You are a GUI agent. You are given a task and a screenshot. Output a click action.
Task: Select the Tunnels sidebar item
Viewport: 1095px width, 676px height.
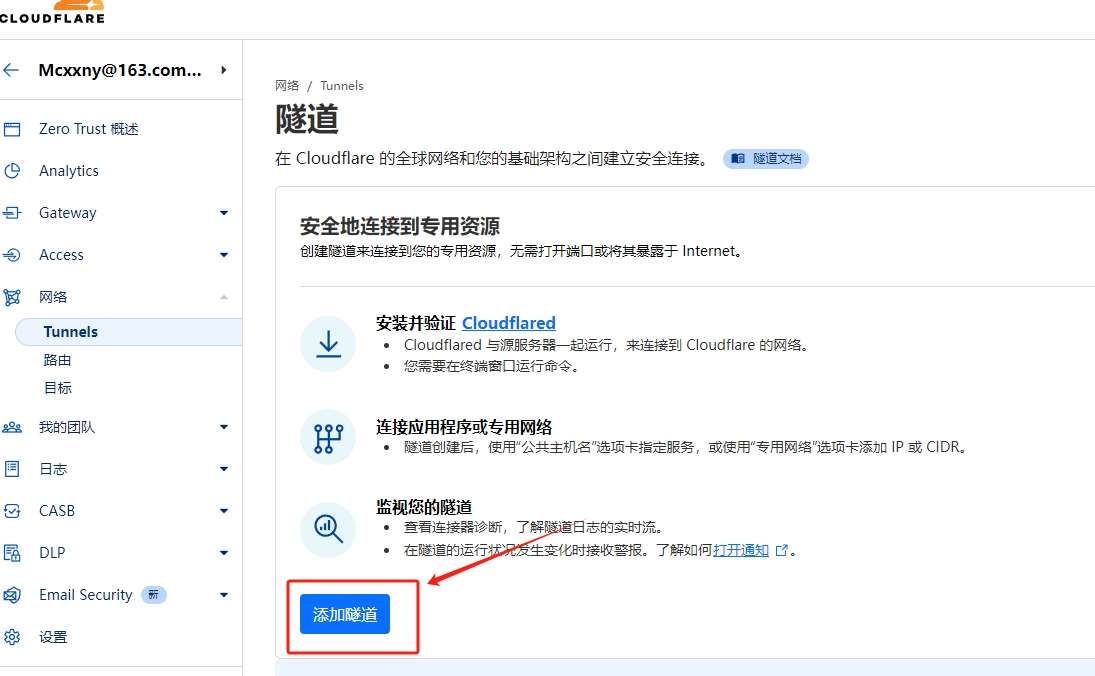[128, 332]
